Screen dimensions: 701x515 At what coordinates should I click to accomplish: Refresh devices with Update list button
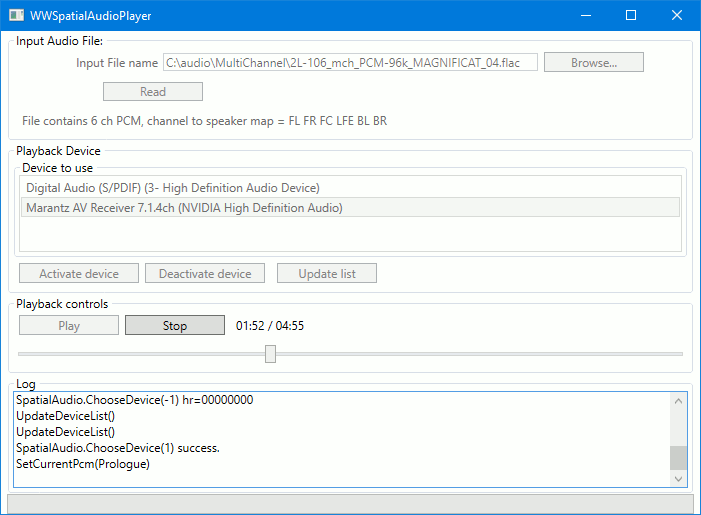pos(326,274)
